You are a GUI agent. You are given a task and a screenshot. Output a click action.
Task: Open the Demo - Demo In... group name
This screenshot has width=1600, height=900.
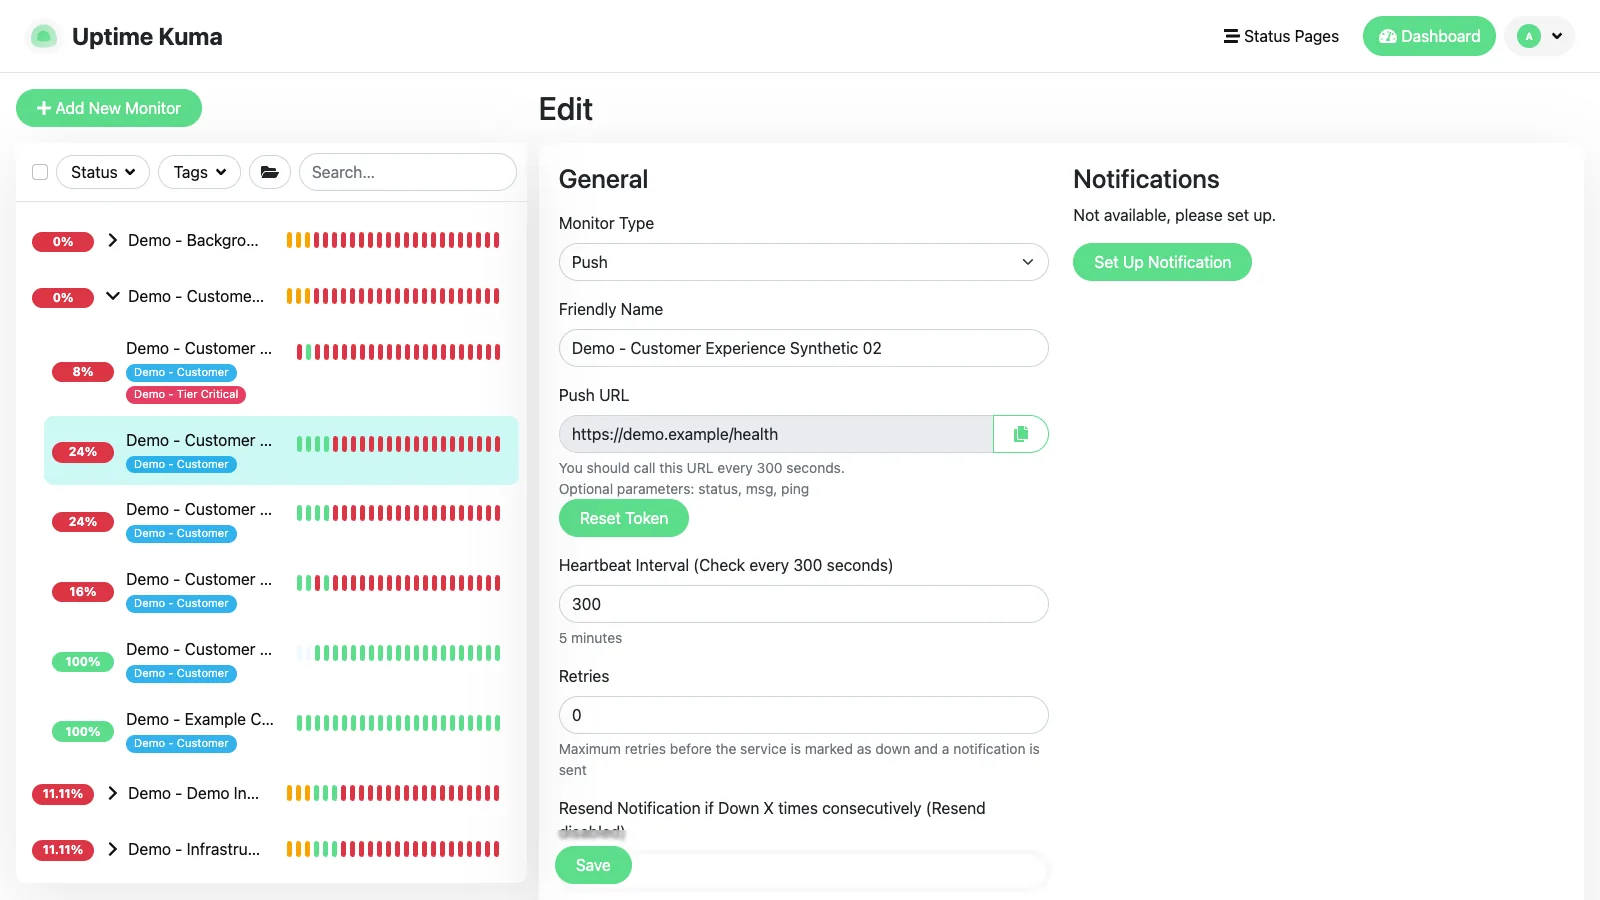(x=193, y=793)
